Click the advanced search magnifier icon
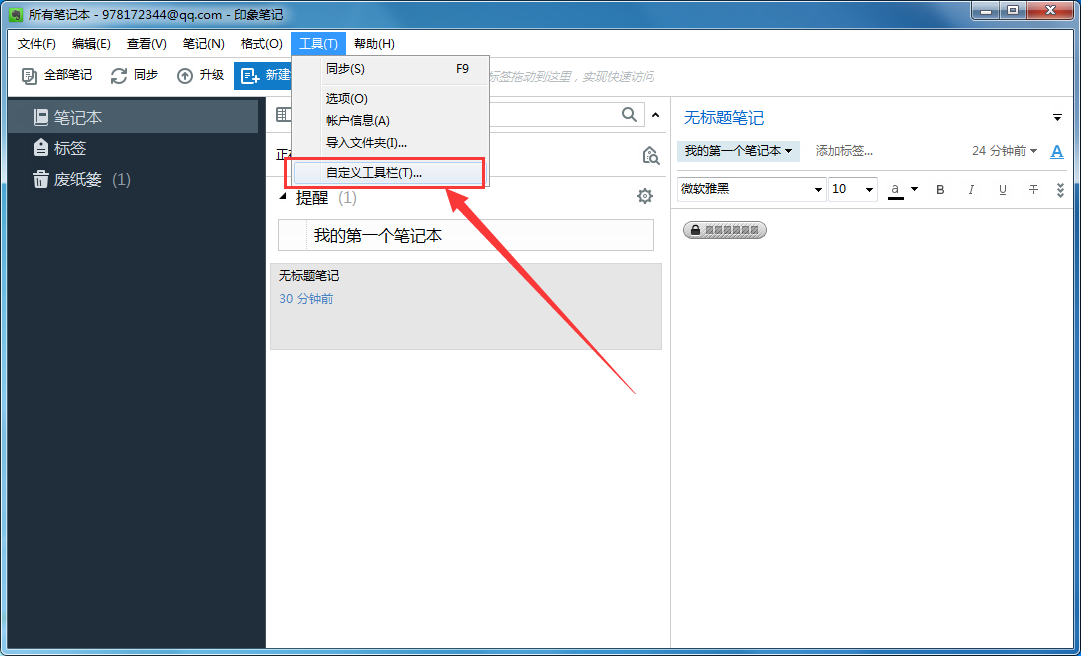1081x656 pixels. (650, 156)
